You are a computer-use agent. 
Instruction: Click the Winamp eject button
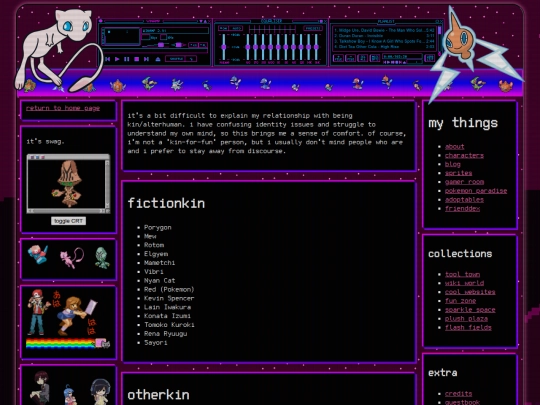coord(158,59)
